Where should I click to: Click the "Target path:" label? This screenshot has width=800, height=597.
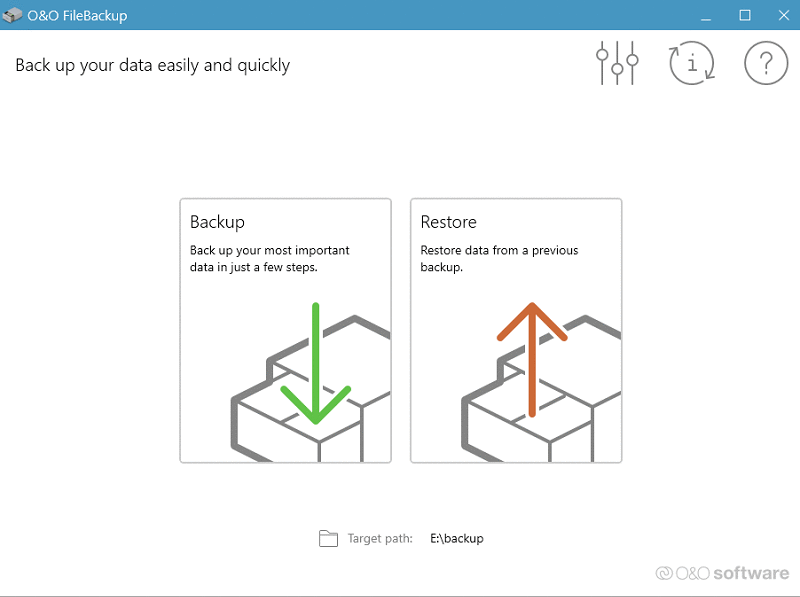[380, 539]
